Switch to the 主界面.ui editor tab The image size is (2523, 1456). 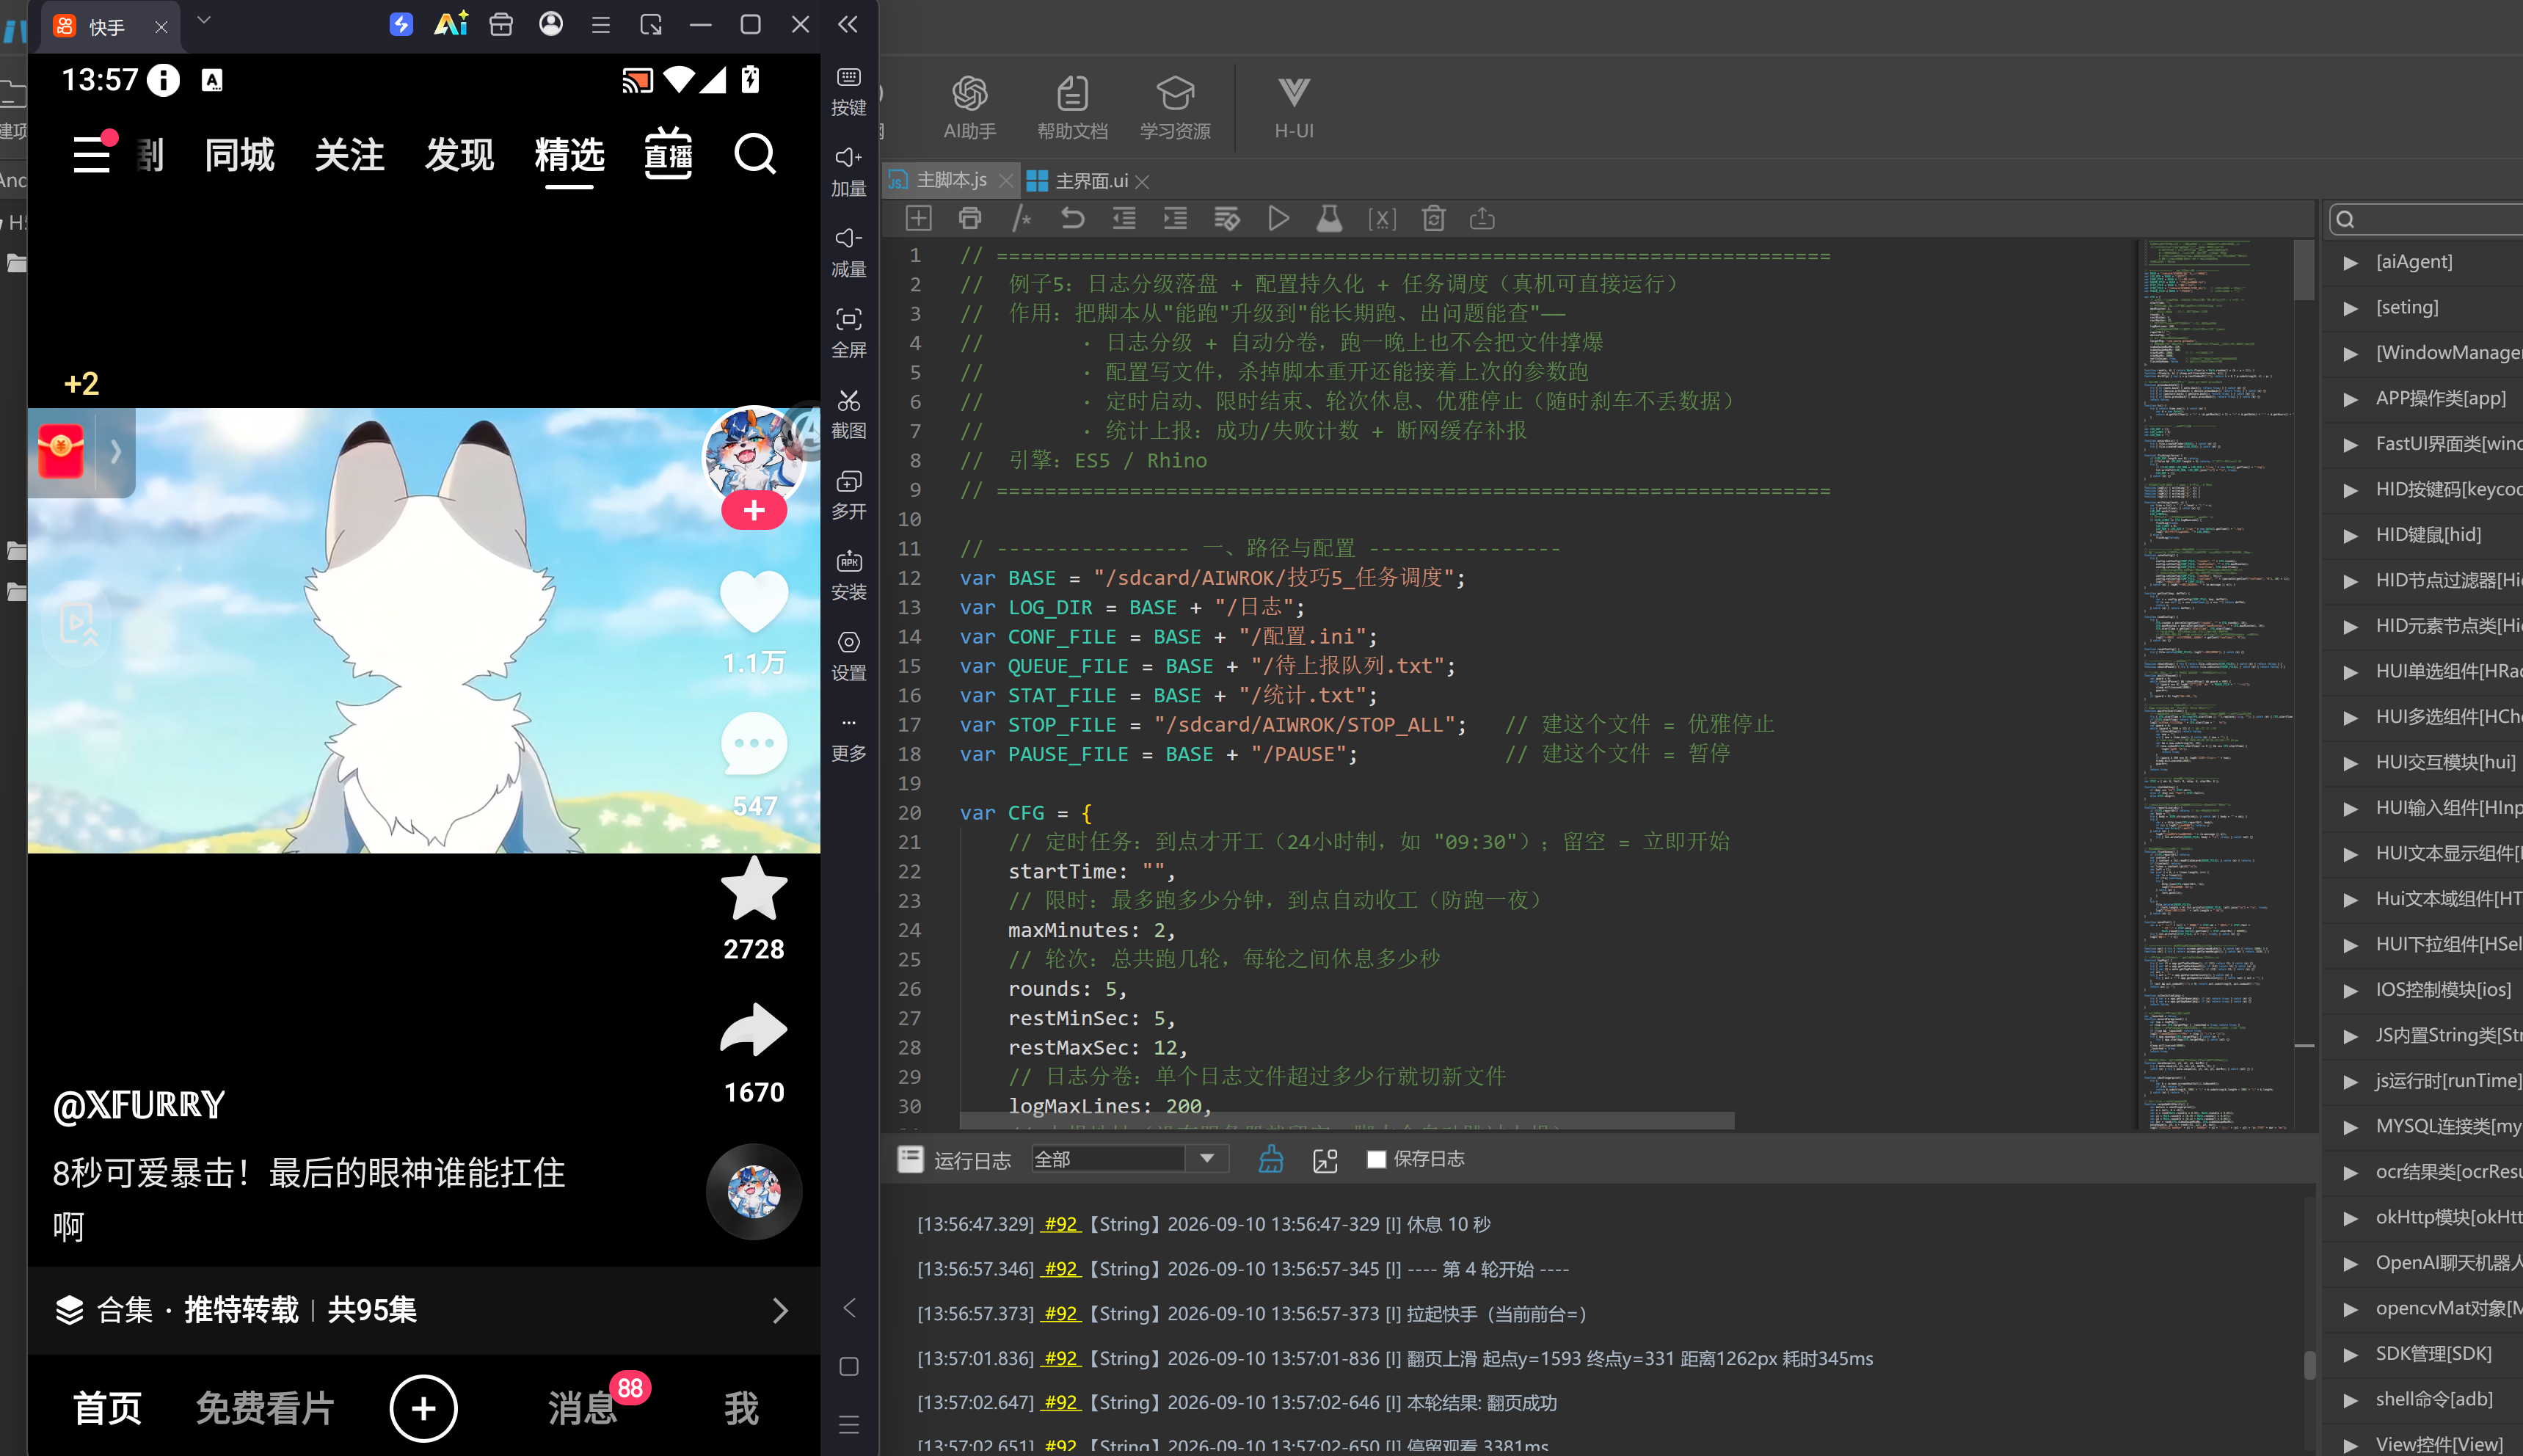(x=1091, y=181)
